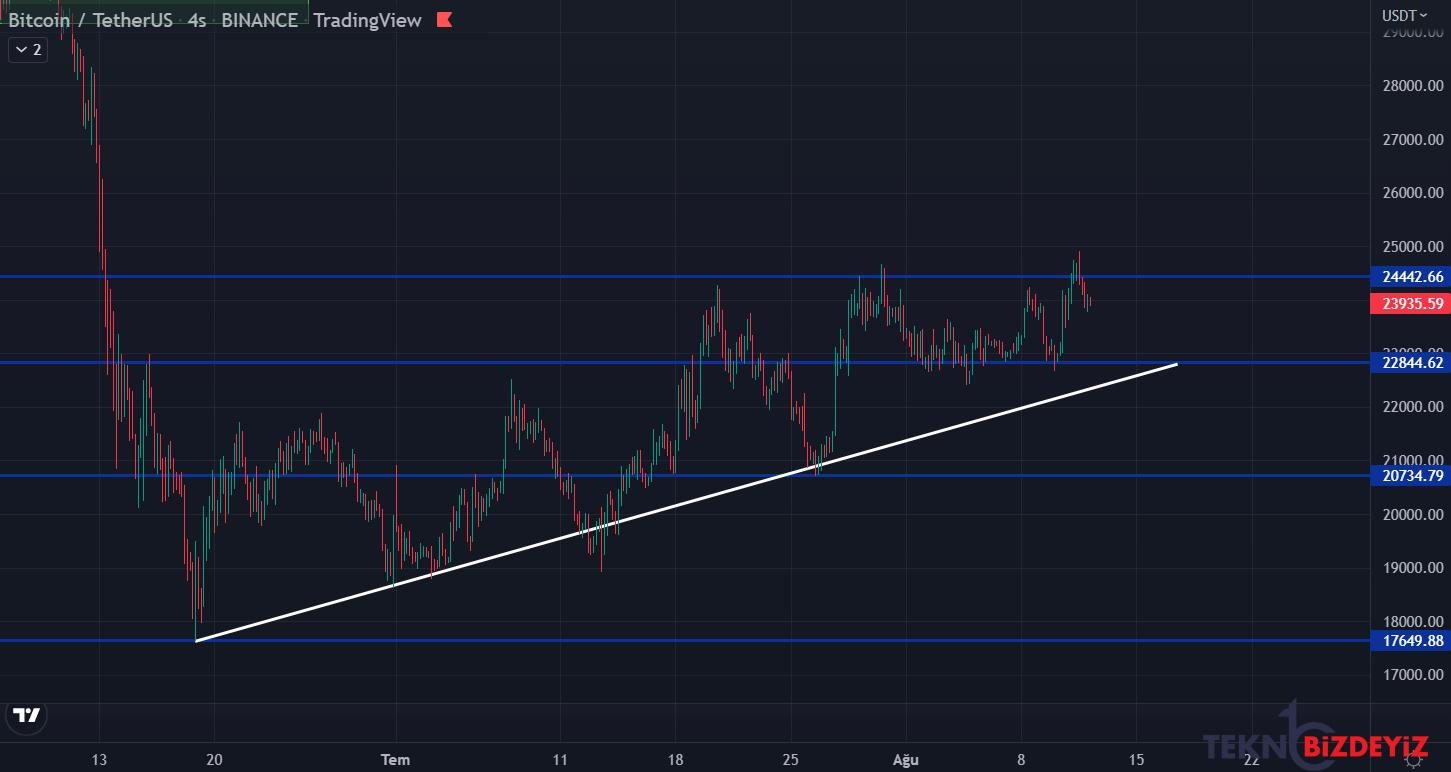Select the 24442.66 price label
The width and height of the screenshot is (1451, 772).
coord(1412,277)
